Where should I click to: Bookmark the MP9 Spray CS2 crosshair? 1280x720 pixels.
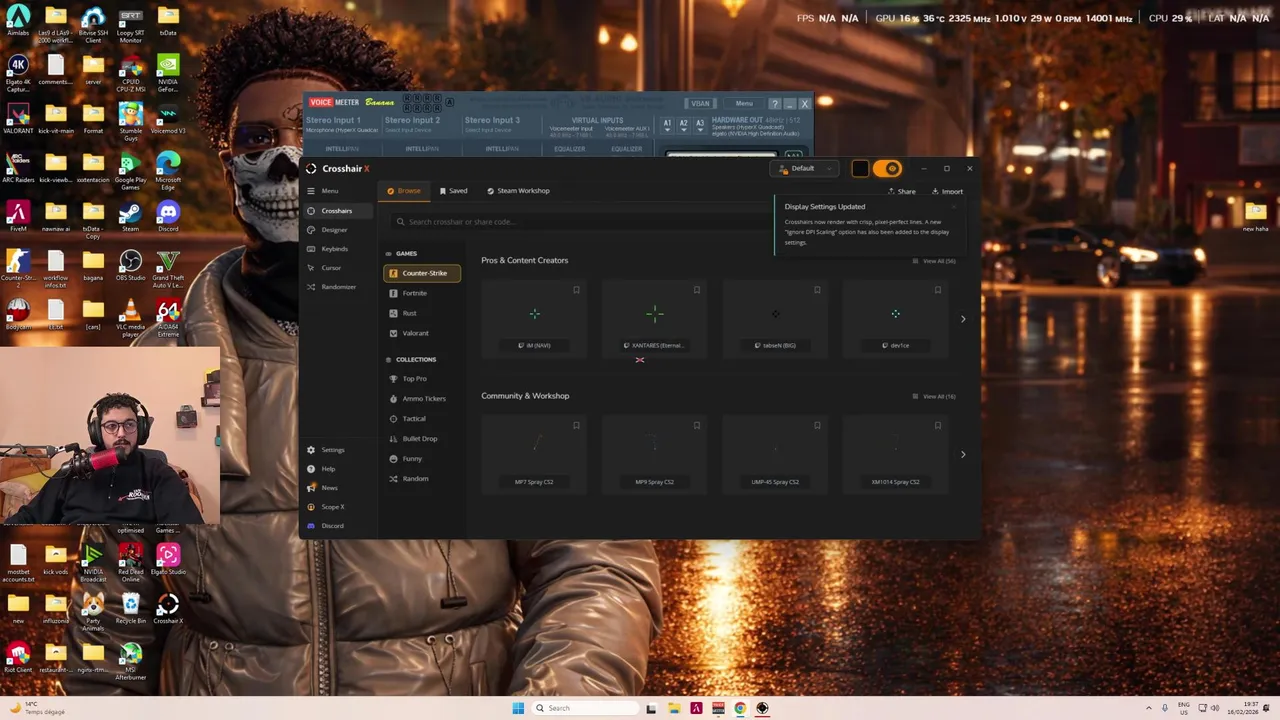697,426
